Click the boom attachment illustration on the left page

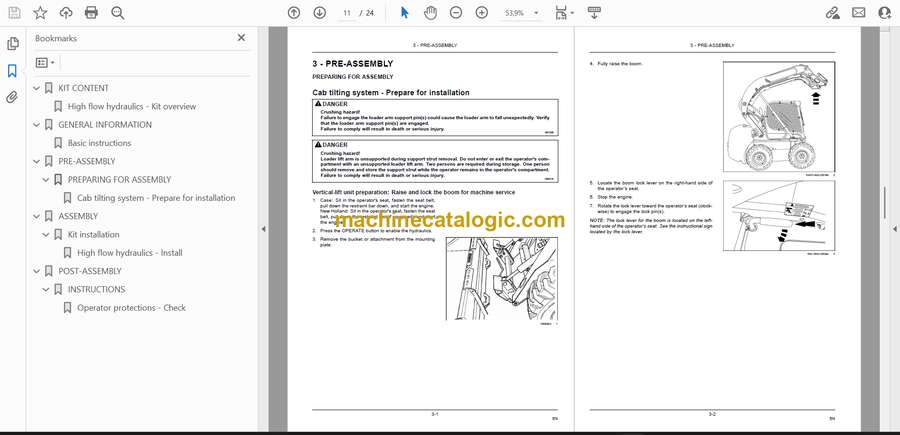point(502,278)
